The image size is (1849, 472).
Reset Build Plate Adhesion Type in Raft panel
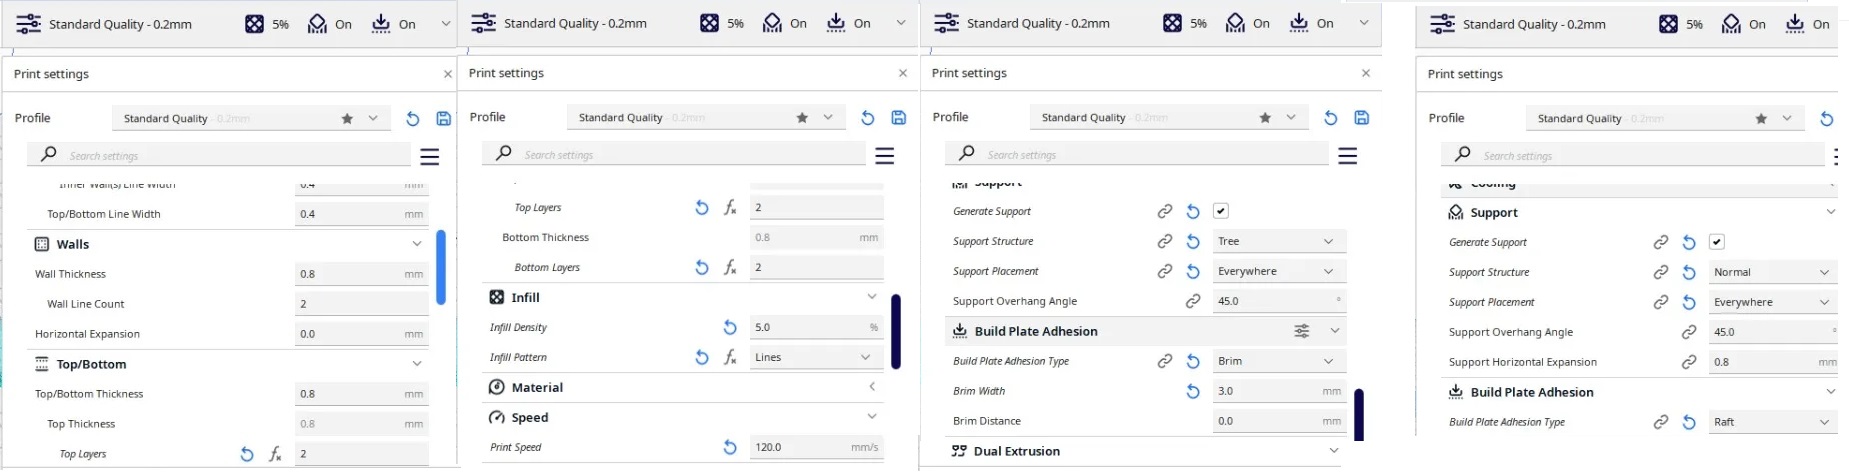tap(1689, 422)
